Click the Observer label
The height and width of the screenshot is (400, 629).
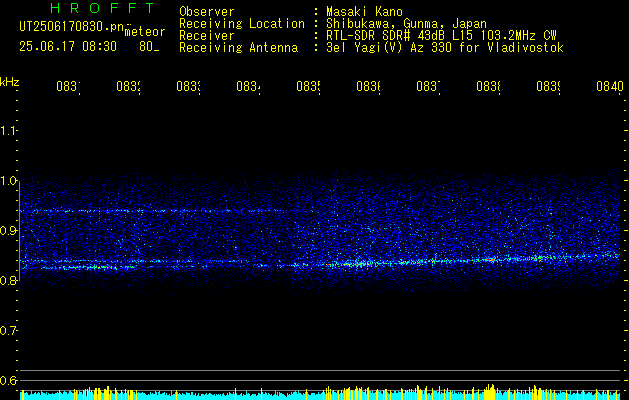coord(207,11)
